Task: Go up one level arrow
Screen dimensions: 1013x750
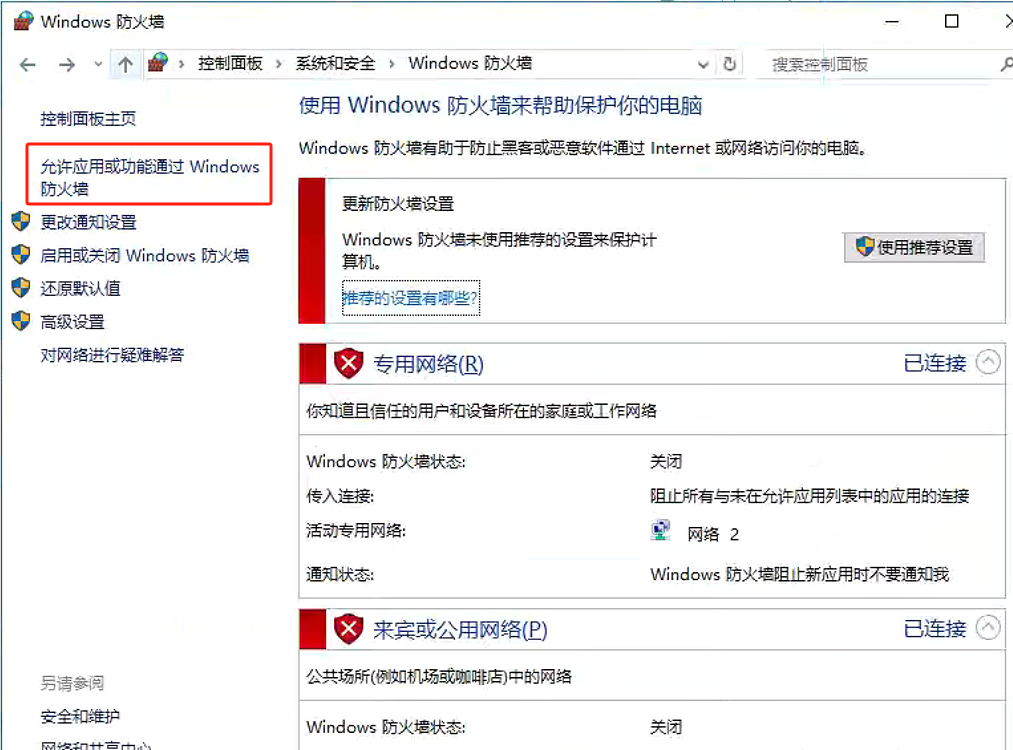Action: pos(125,65)
